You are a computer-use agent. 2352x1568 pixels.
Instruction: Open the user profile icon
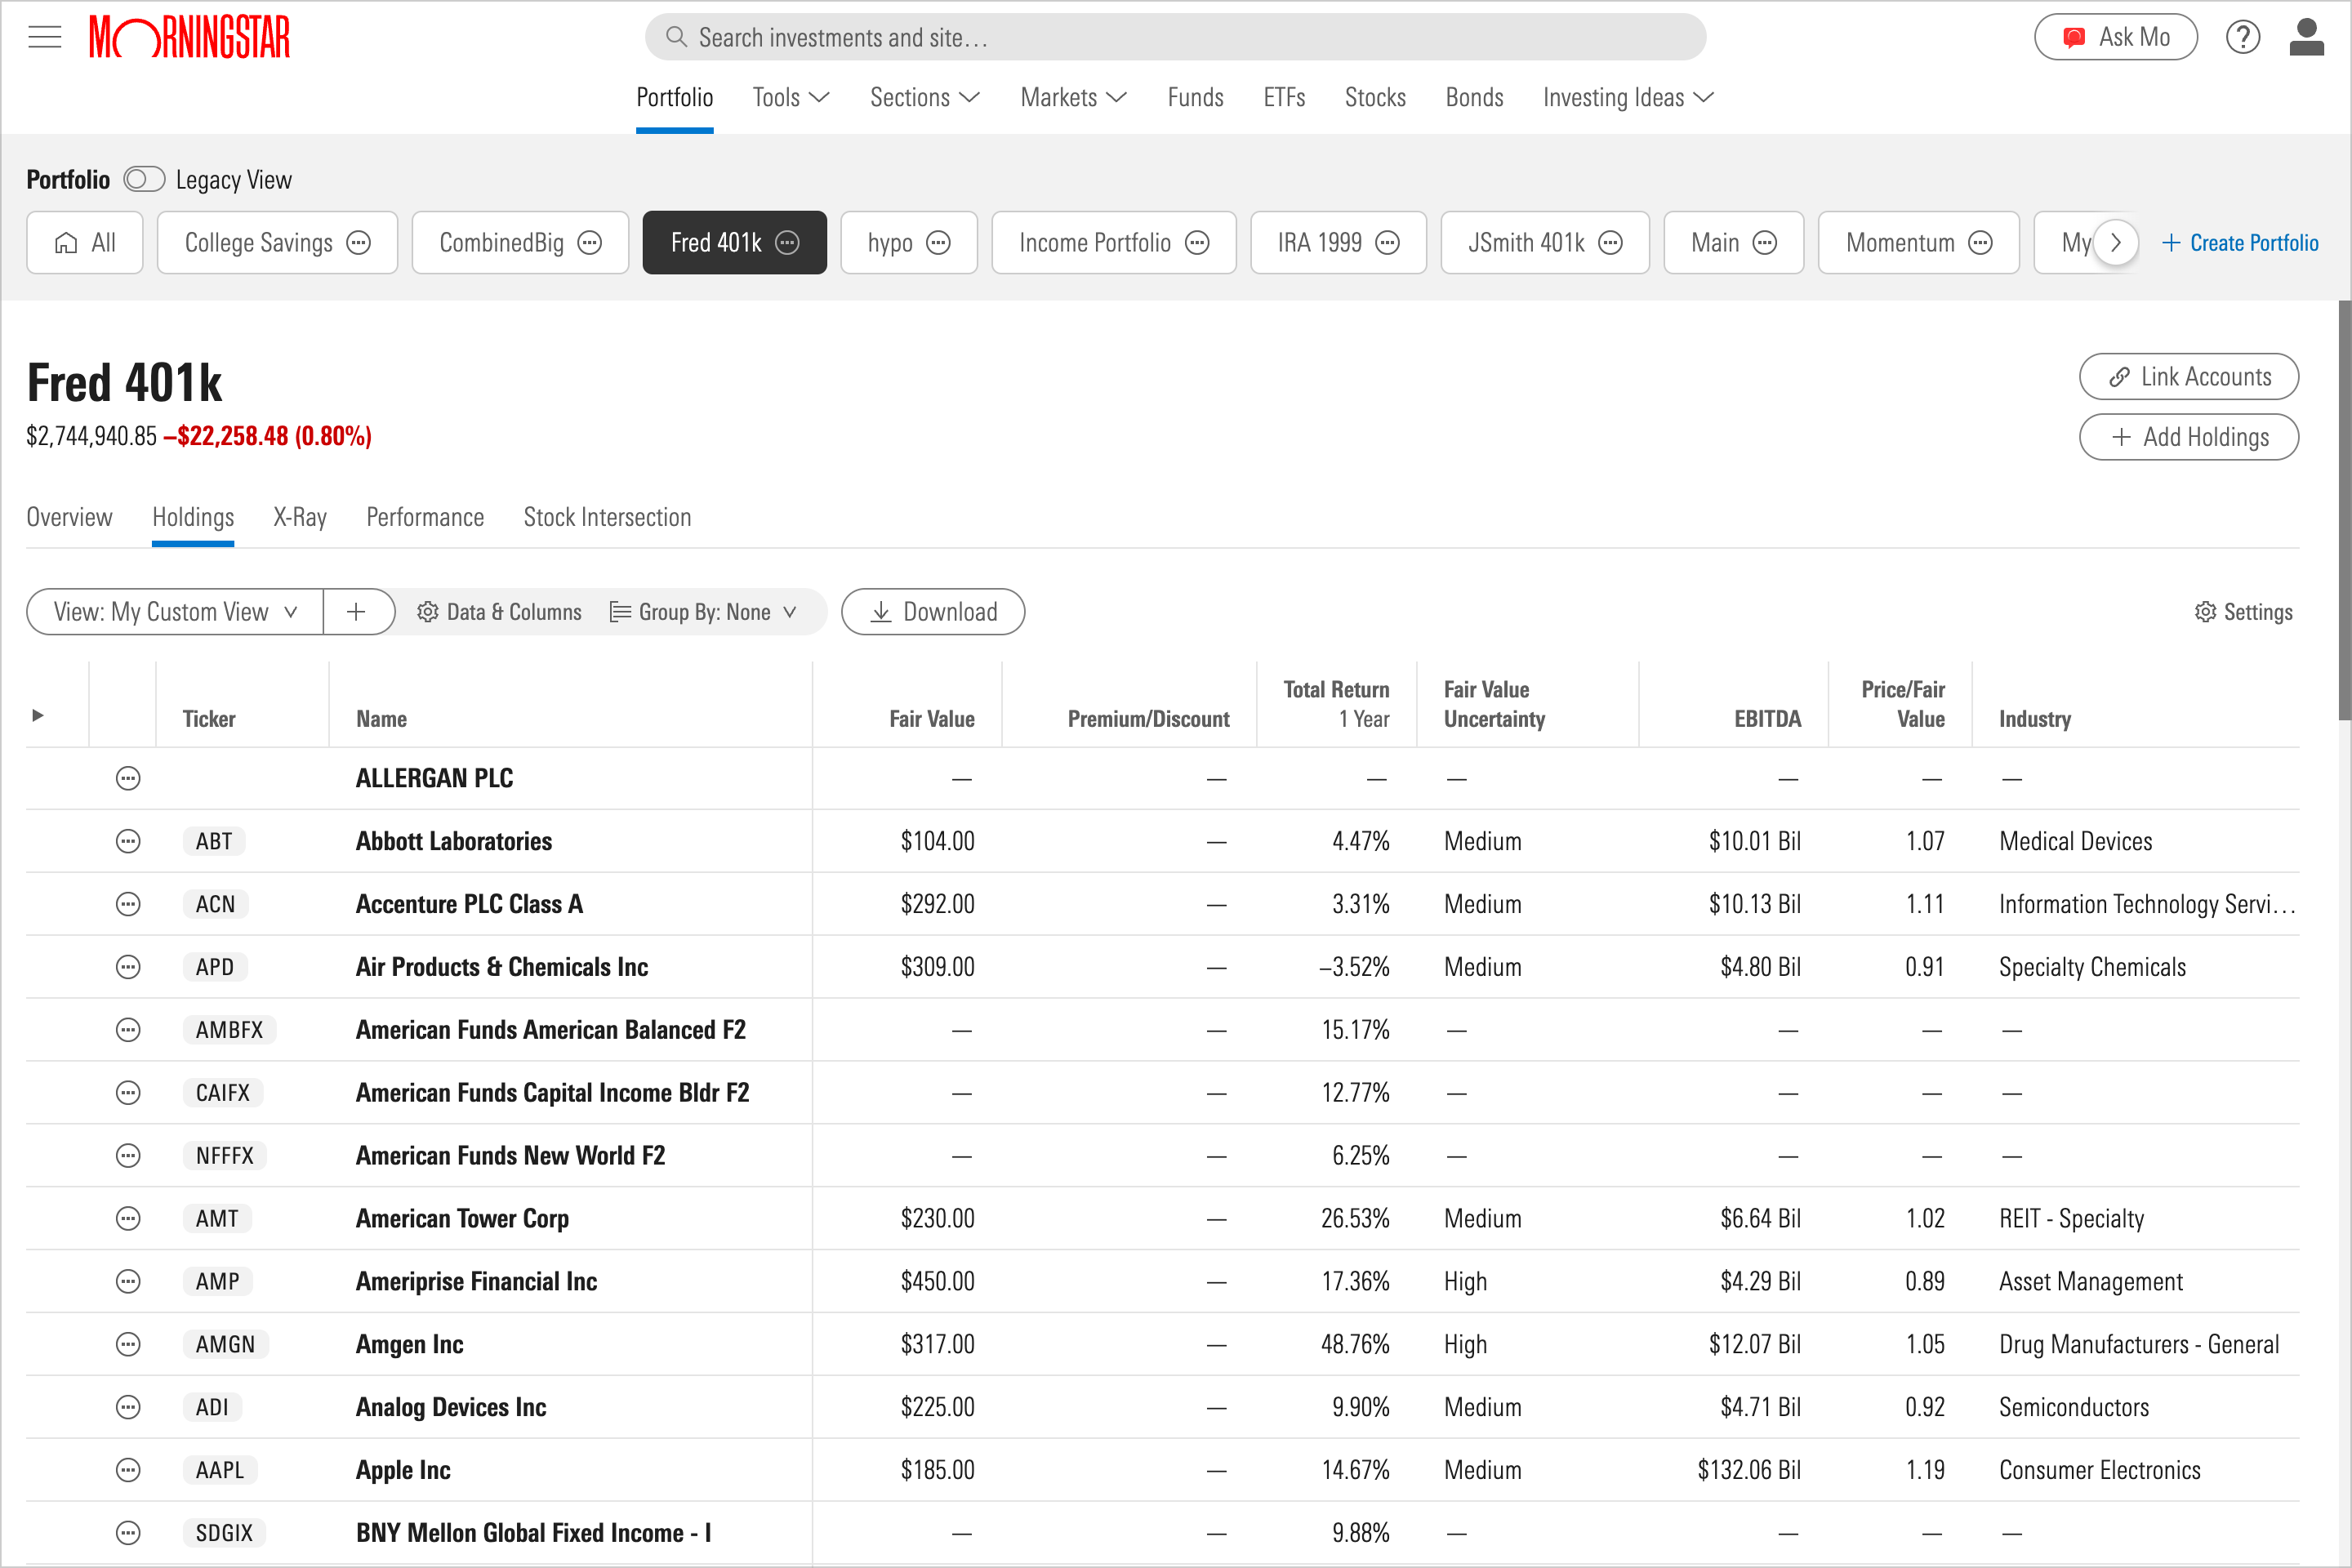click(2306, 38)
